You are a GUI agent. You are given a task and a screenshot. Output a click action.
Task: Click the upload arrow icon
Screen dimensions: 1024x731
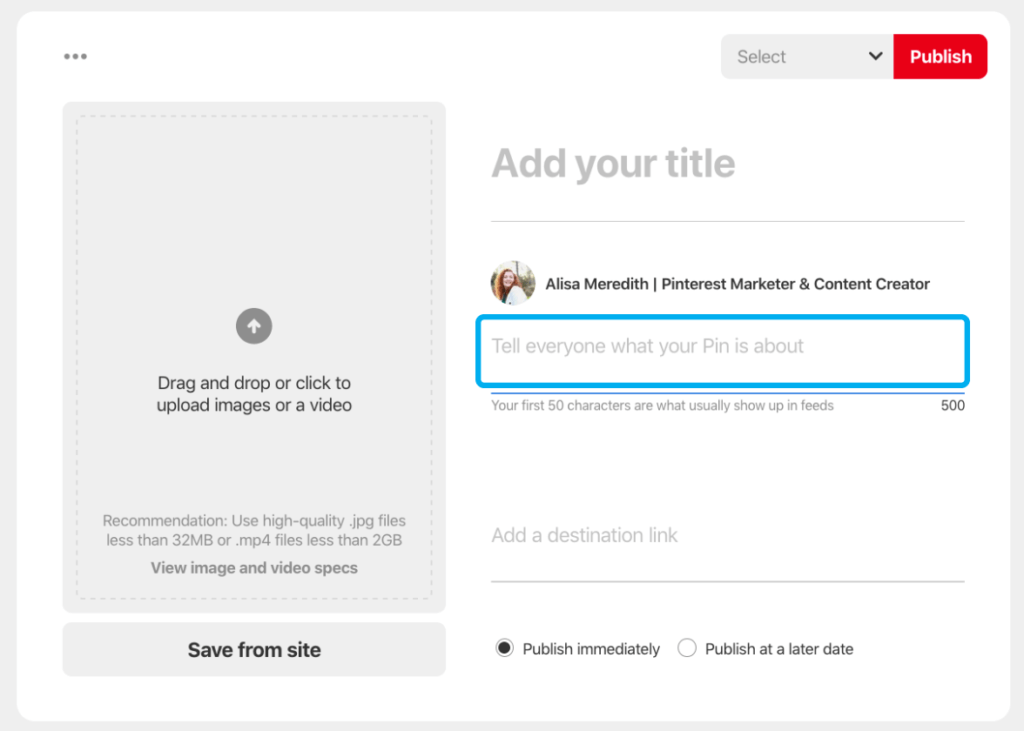254,326
